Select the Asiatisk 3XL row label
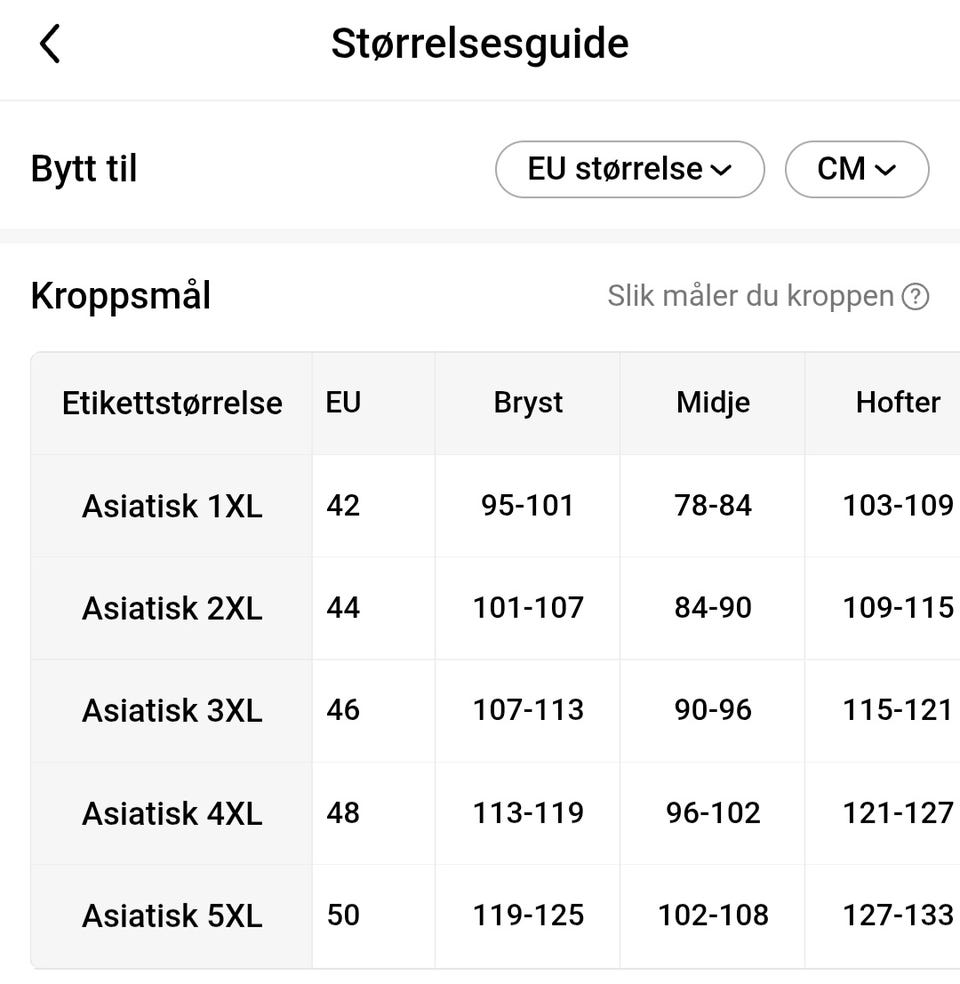 coord(172,710)
